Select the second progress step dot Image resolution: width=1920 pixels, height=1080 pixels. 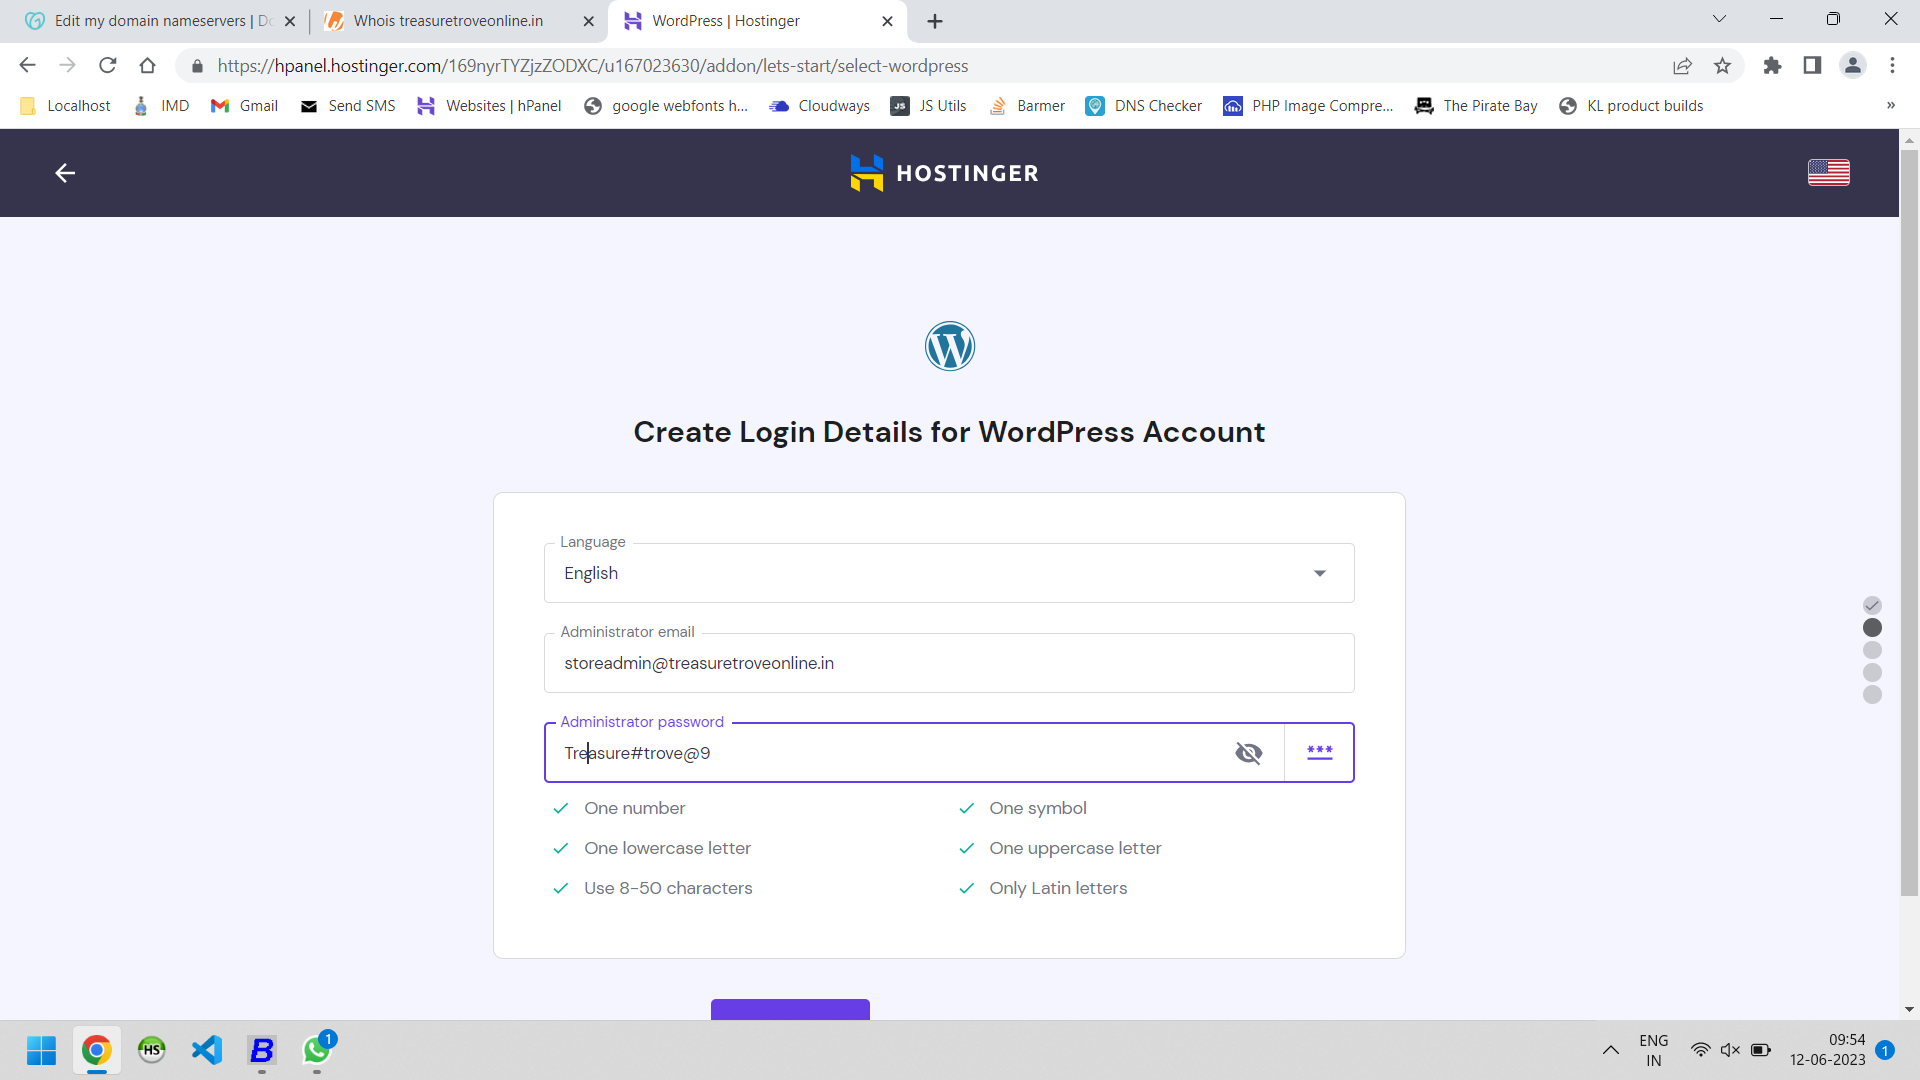pyautogui.click(x=1872, y=628)
